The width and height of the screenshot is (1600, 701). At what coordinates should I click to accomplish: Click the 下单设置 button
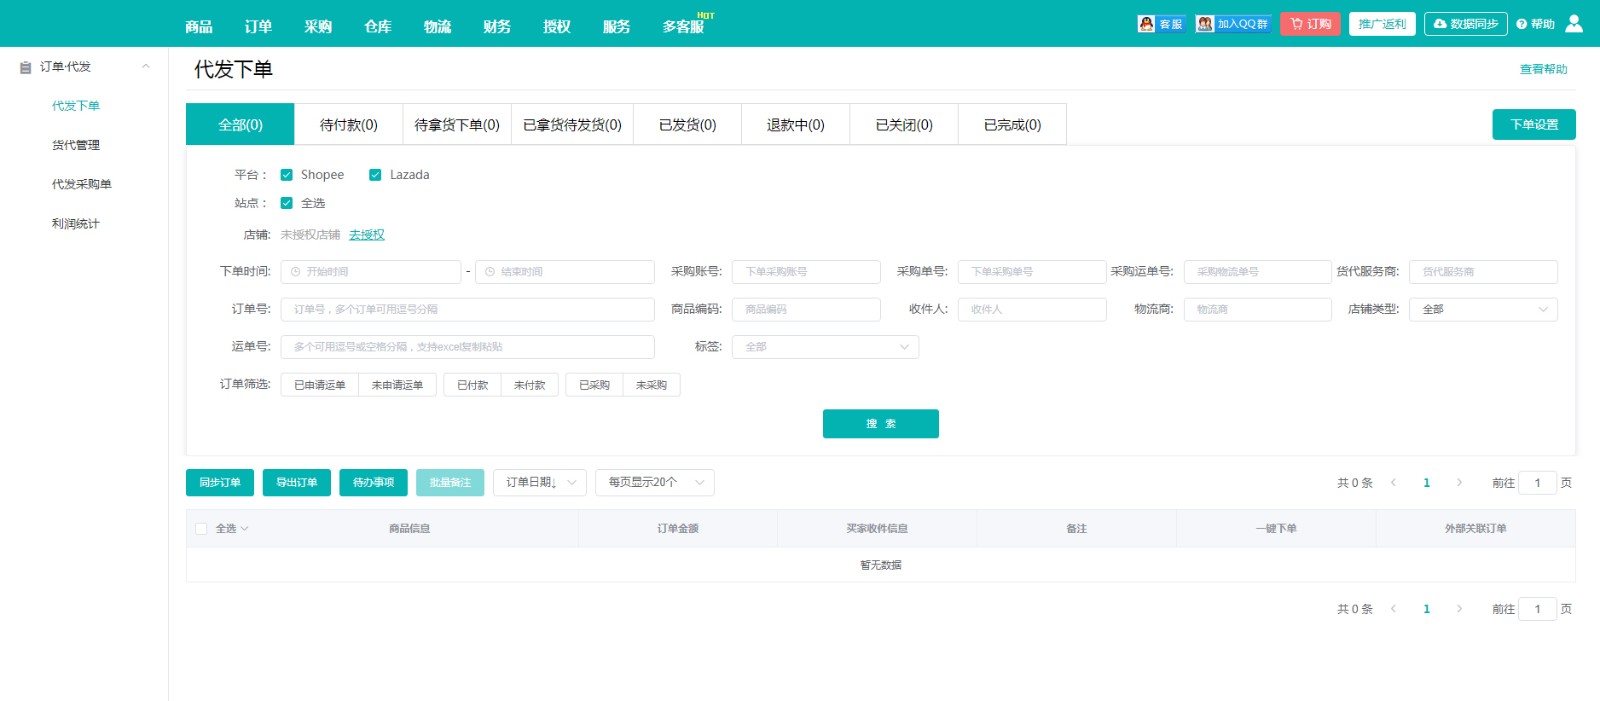1534,125
